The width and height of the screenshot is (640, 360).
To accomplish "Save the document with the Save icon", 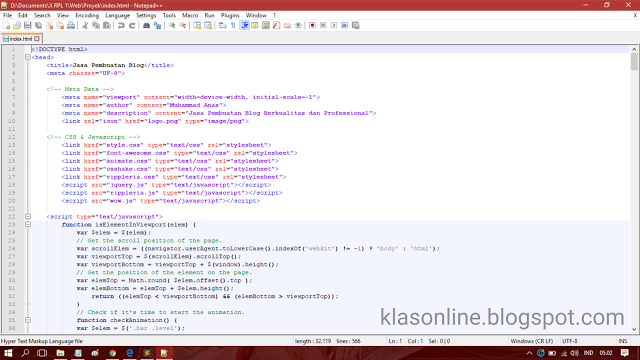I will coord(27,25).
